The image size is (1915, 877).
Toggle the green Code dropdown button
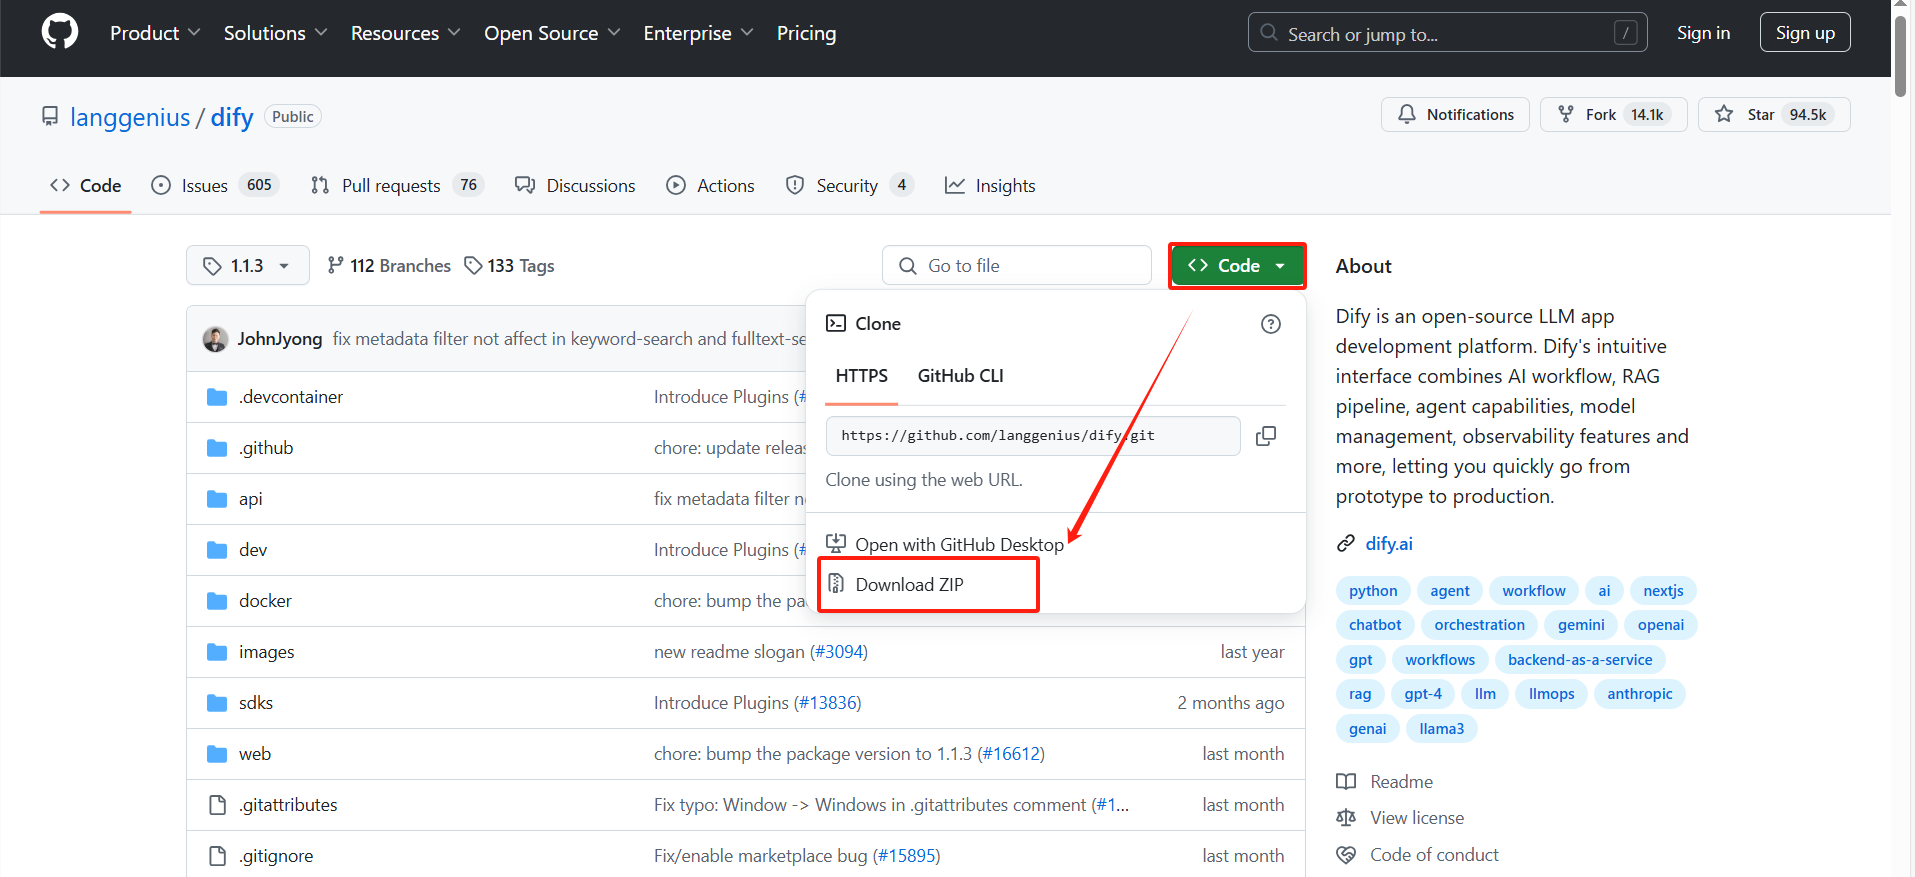(1237, 265)
